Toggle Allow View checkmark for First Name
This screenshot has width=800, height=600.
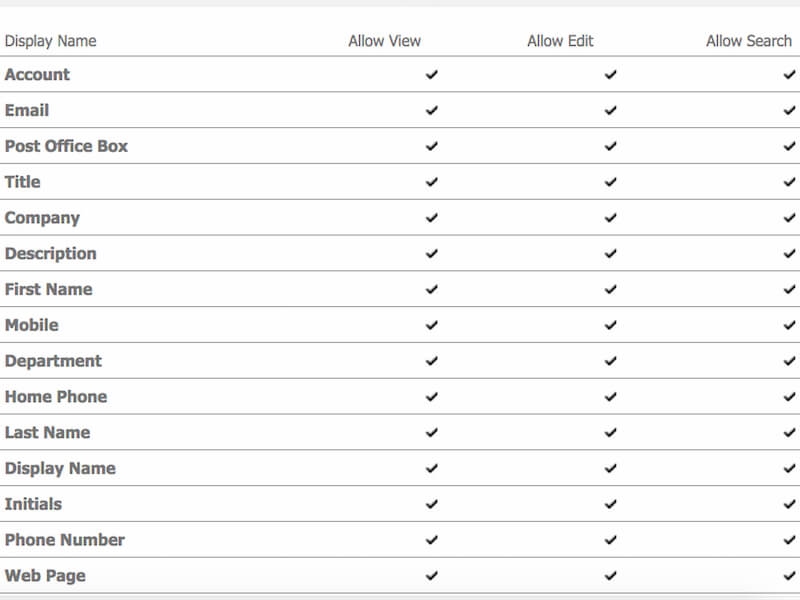tap(432, 289)
